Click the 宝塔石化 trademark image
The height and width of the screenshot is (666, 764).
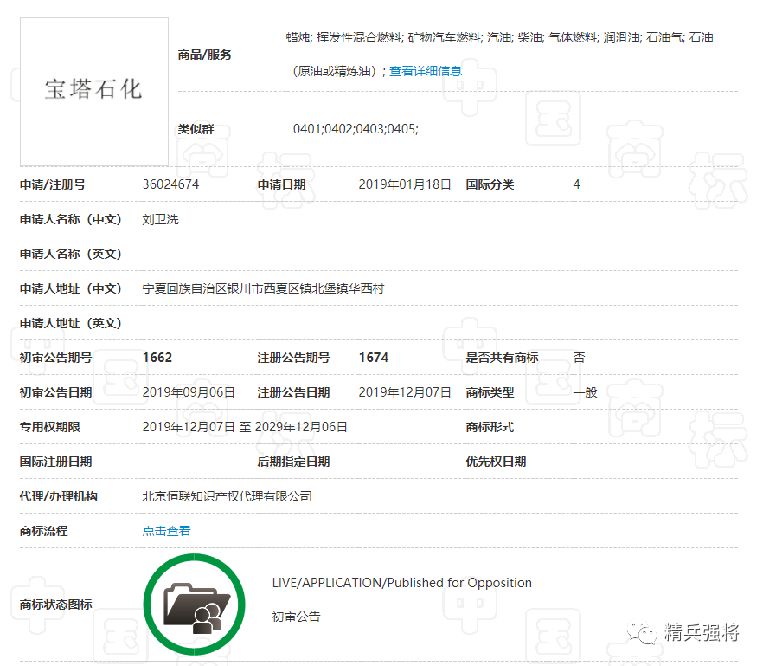tap(94, 92)
